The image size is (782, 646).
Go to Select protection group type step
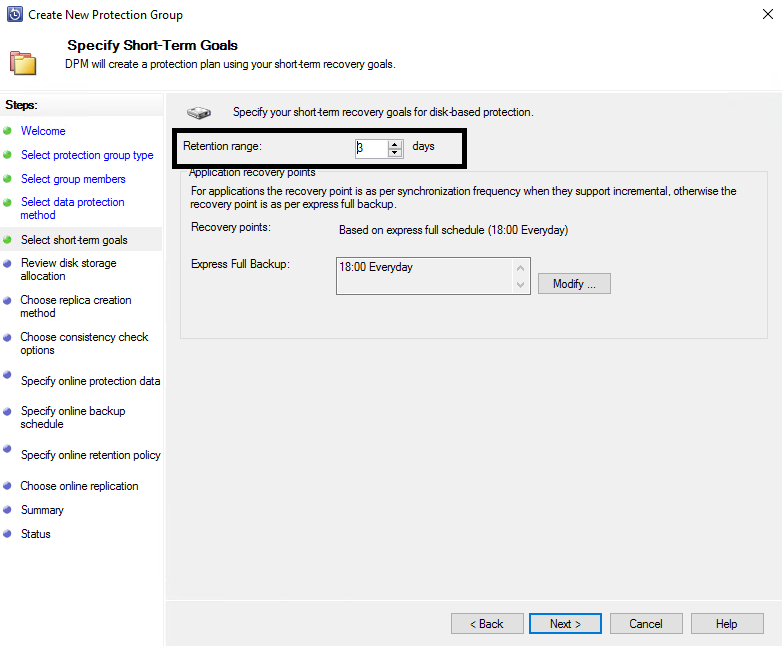click(x=87, y=155)
